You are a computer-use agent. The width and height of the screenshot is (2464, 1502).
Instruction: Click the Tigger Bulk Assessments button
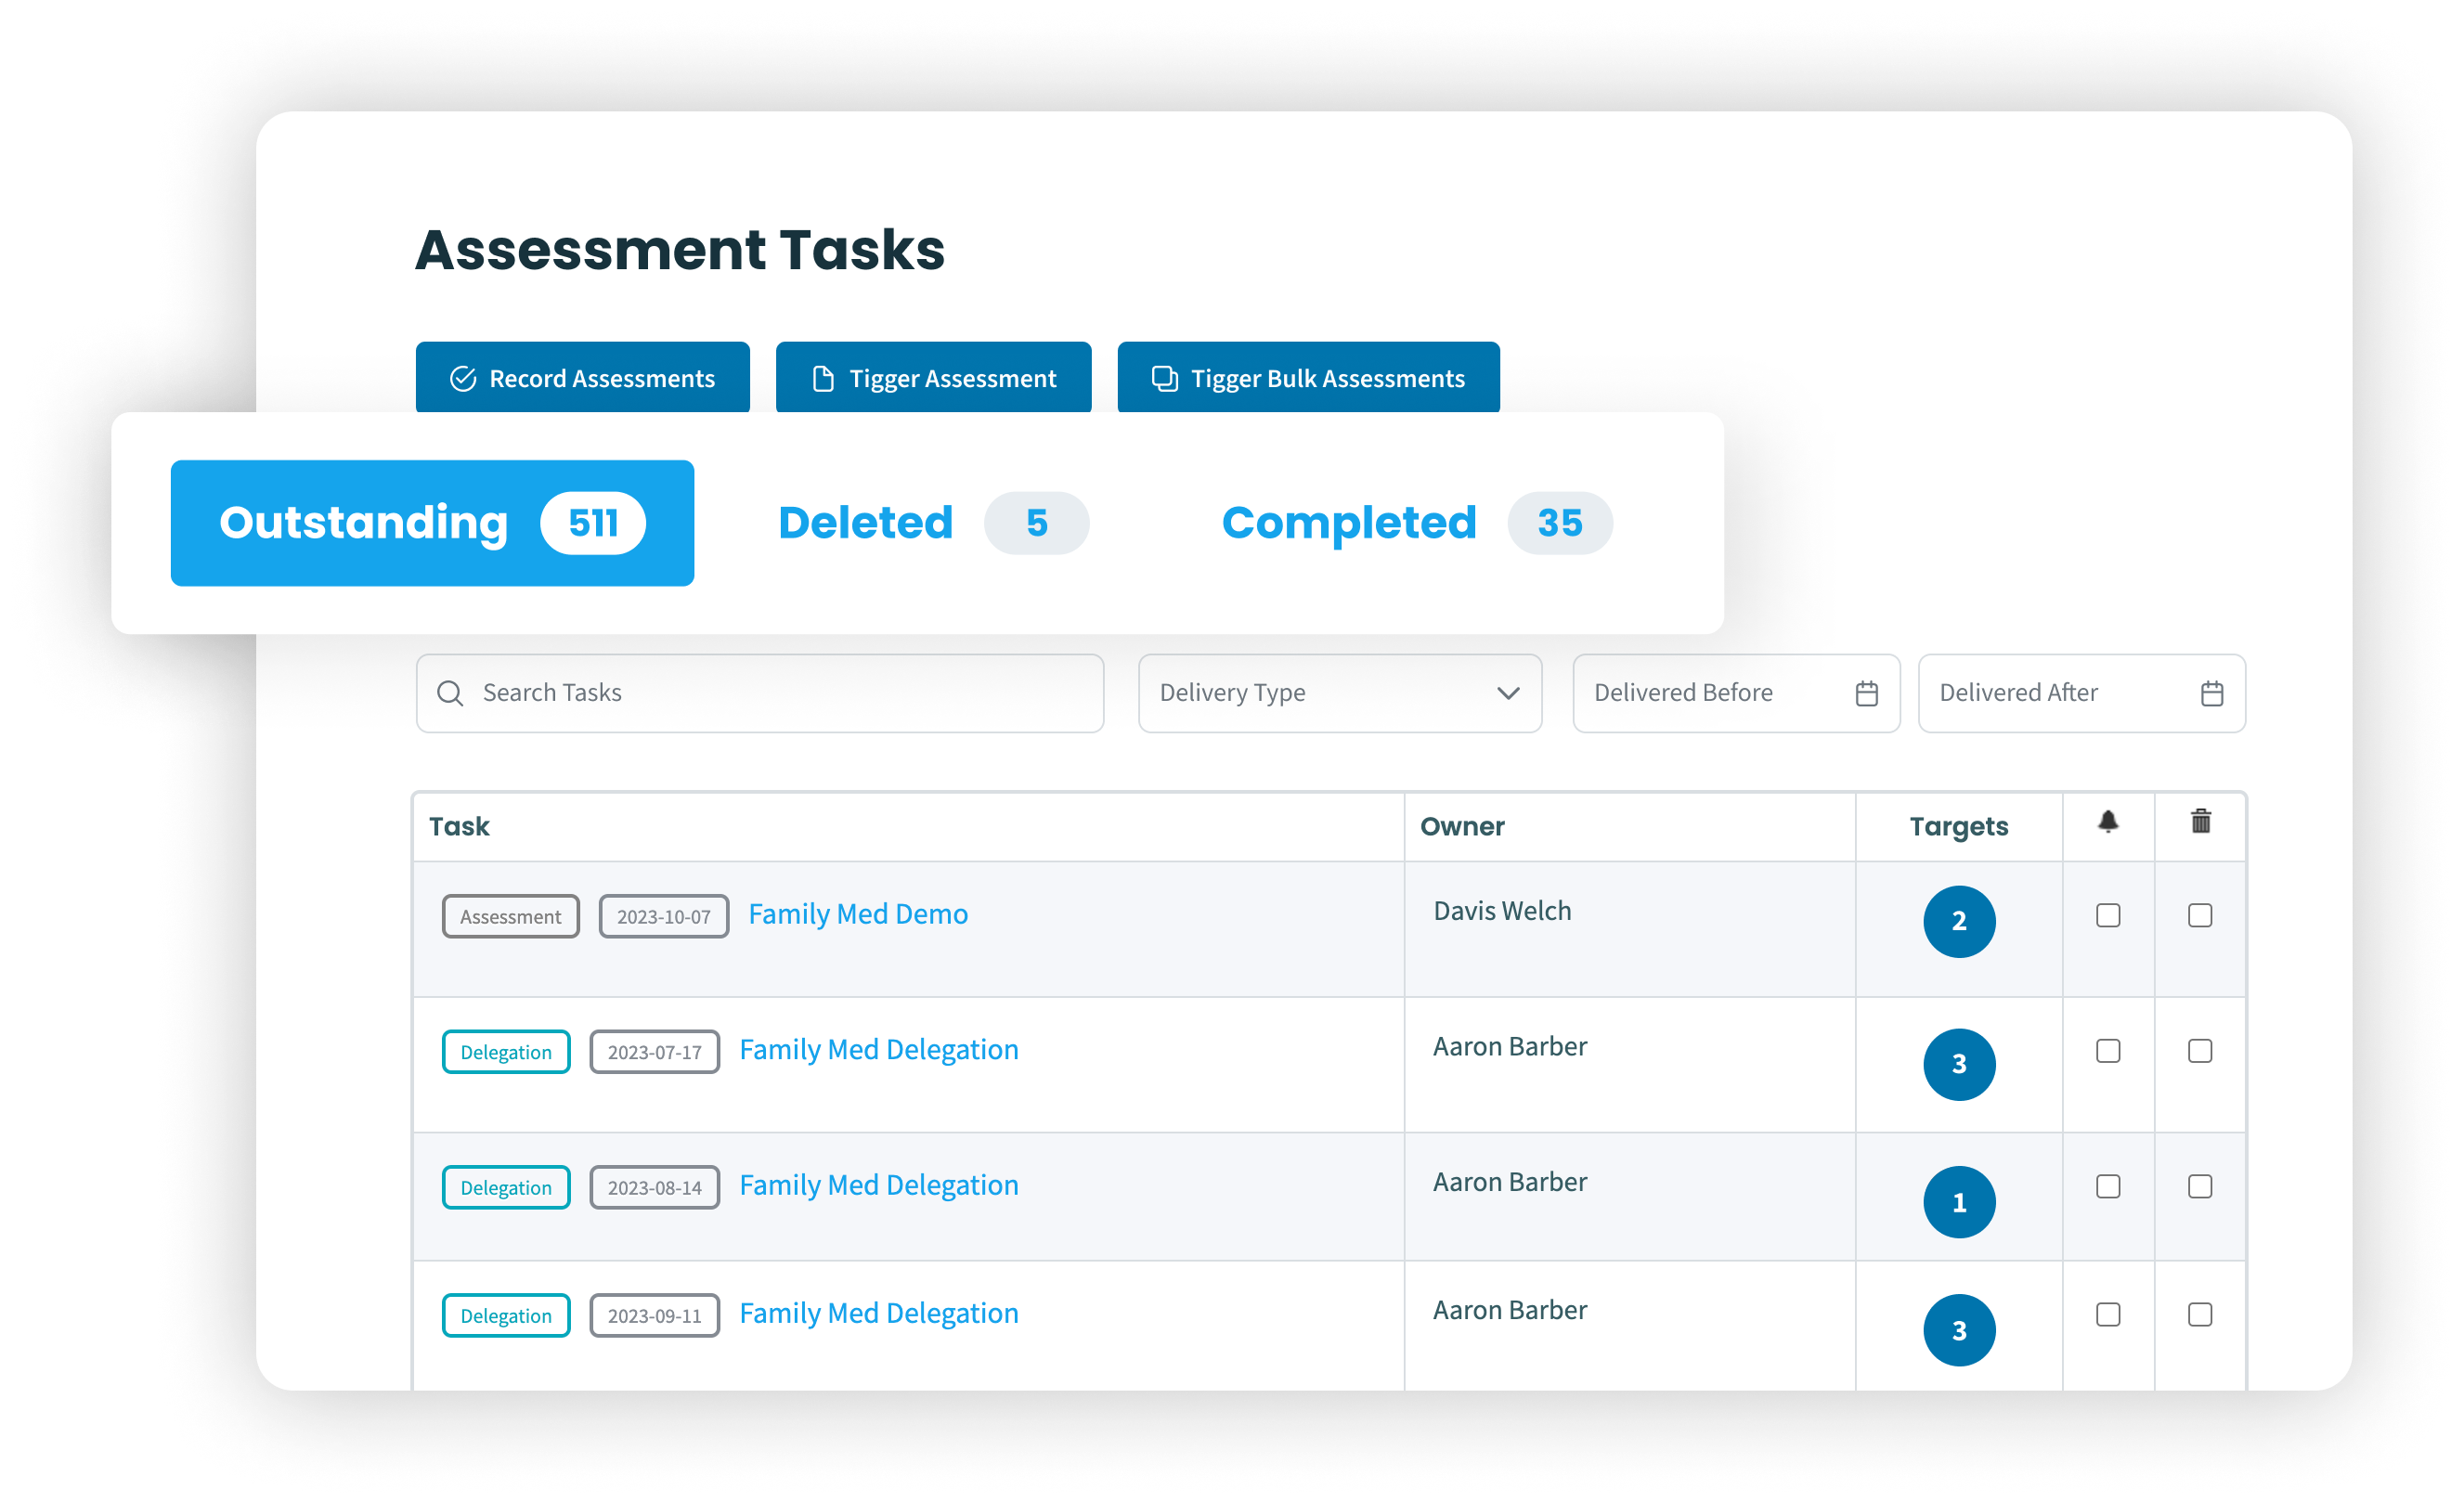tap(1307, 378)
